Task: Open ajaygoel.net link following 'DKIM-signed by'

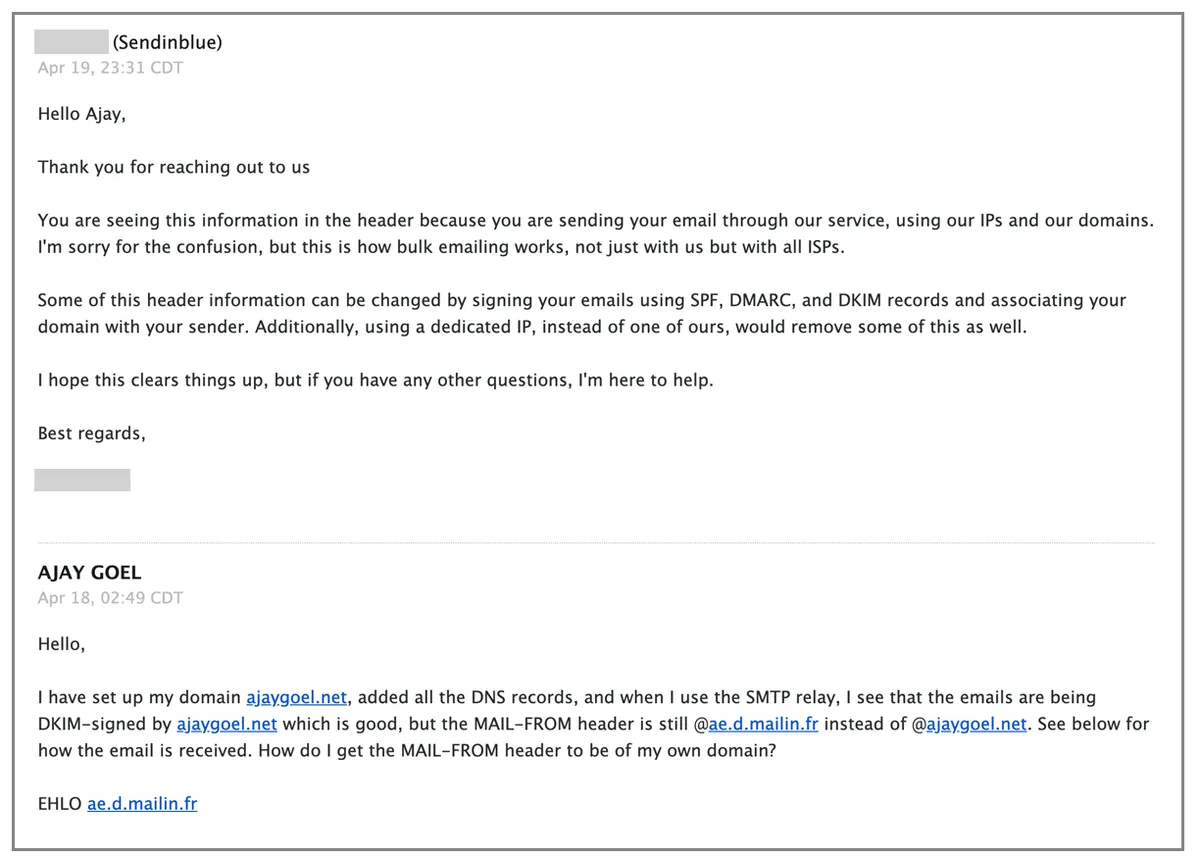Action: (x=227, y=723)
